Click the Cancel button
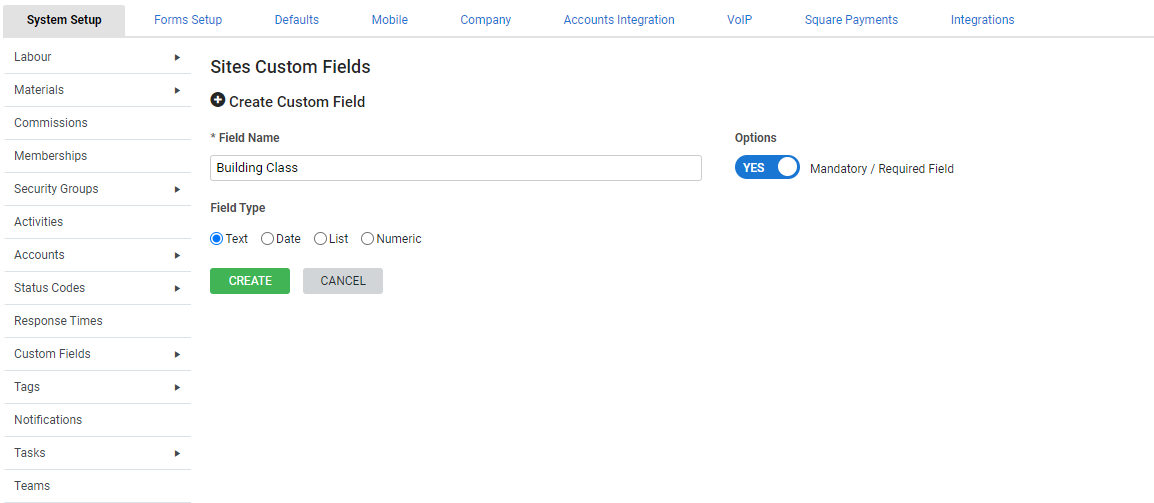 [343, 281]
